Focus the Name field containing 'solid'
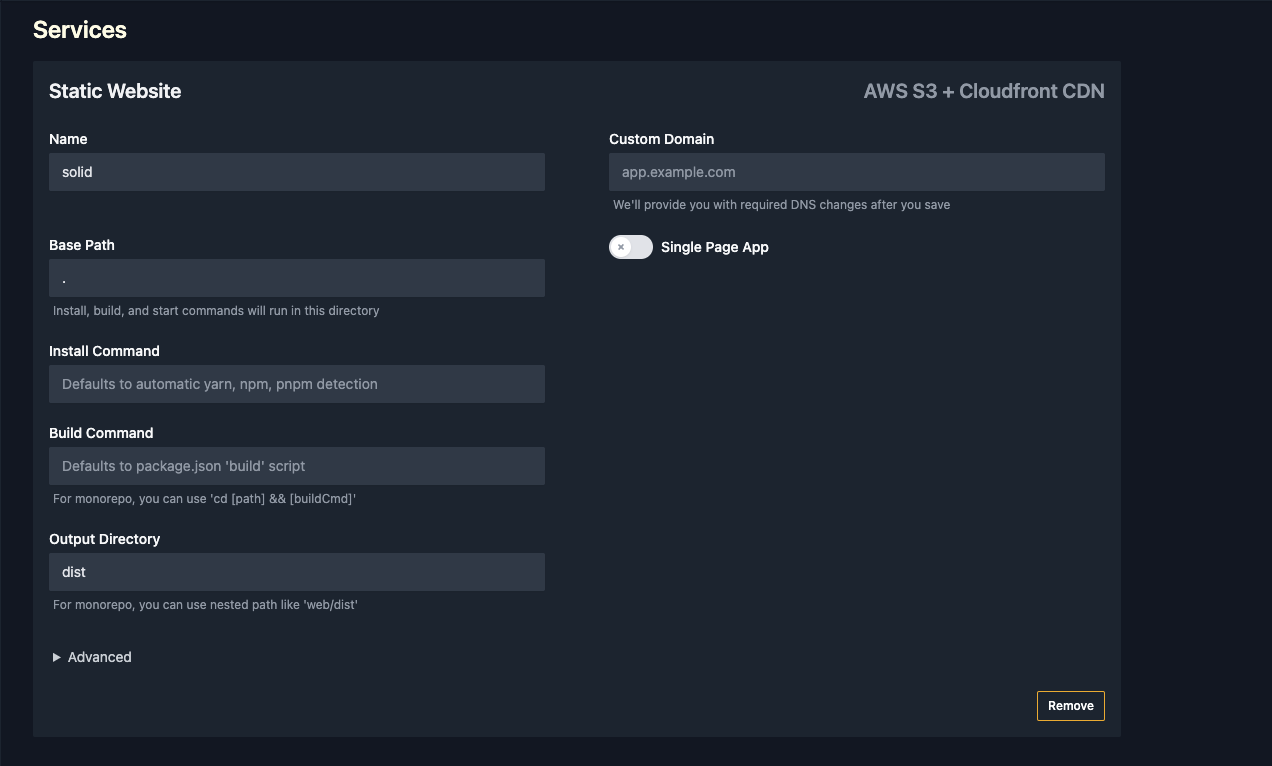The image size is (1272, 766). pyautogui.click(x=296, y=172)
